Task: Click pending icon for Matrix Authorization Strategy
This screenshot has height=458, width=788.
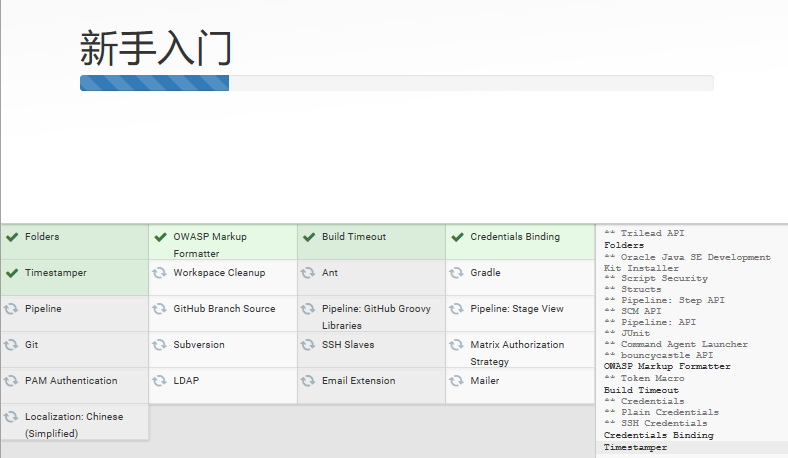Action: pyautogui.click(x=456, y=345)
